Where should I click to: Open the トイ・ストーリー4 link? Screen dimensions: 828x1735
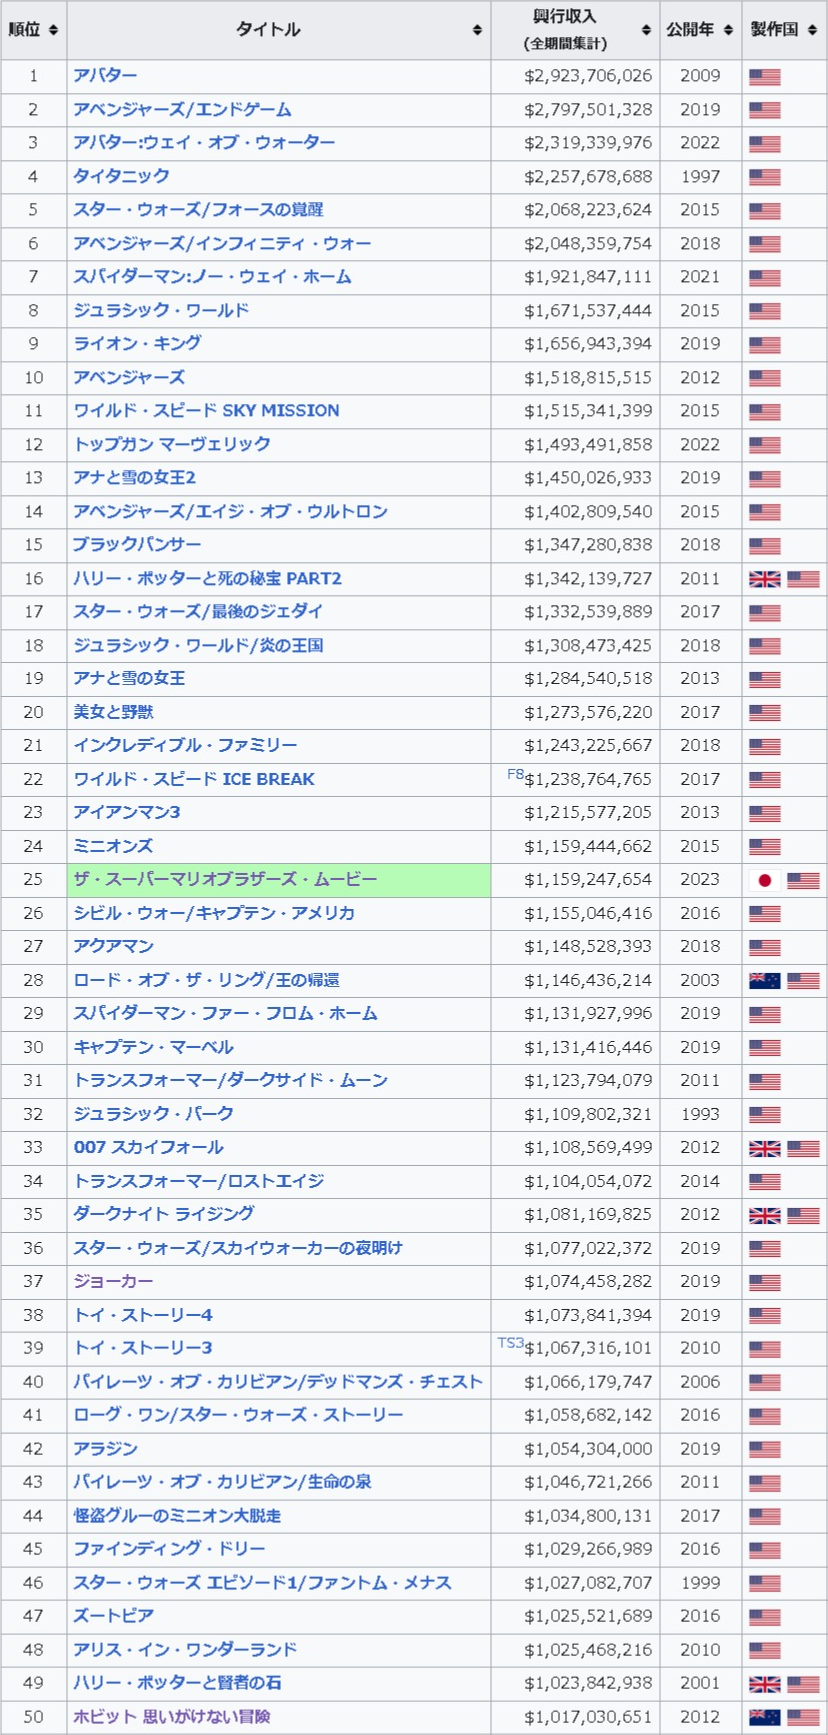pyautogui.click(x=142, y=1315)
